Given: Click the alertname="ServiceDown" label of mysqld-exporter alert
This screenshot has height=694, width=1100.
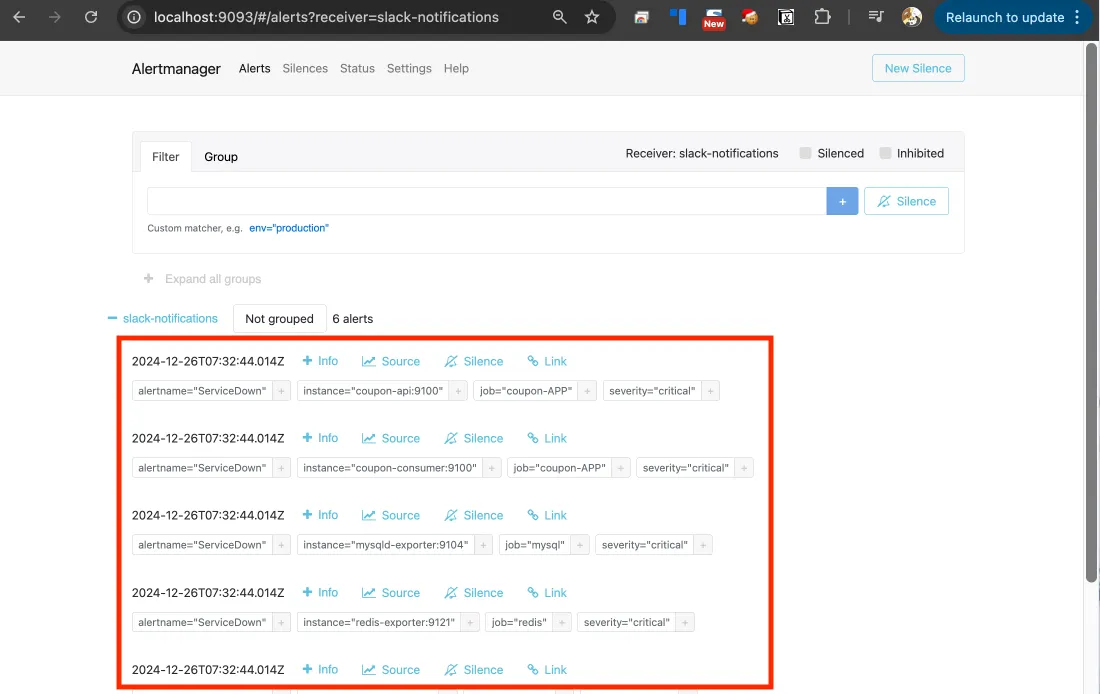Looking at the screenshot, I should (x=202, y=545).
